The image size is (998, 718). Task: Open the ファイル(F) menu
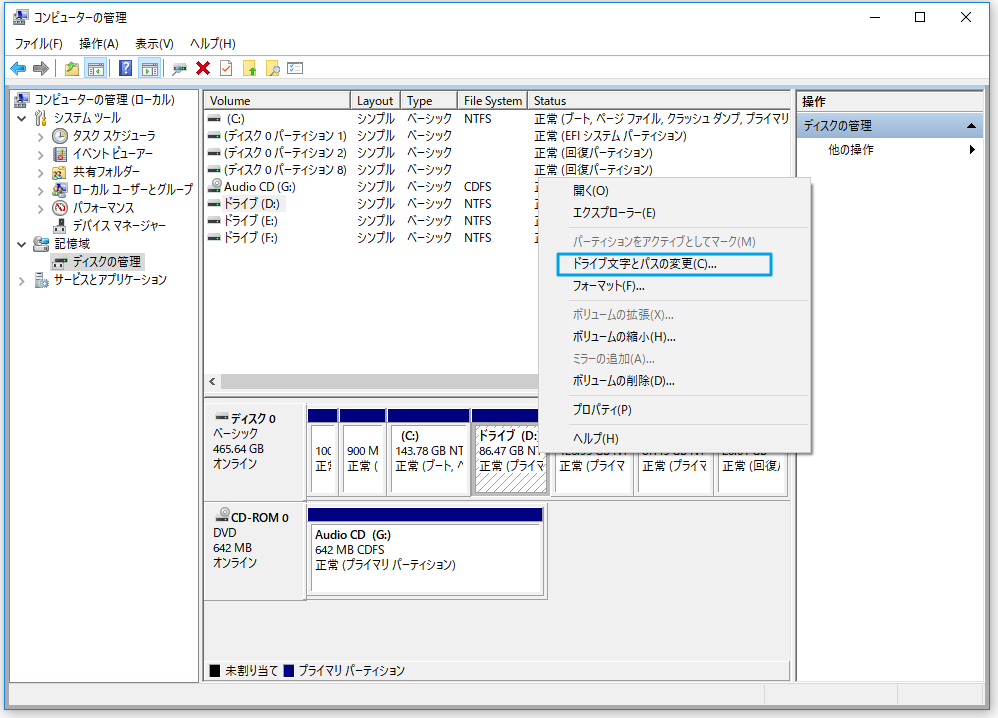coord(39,43)
